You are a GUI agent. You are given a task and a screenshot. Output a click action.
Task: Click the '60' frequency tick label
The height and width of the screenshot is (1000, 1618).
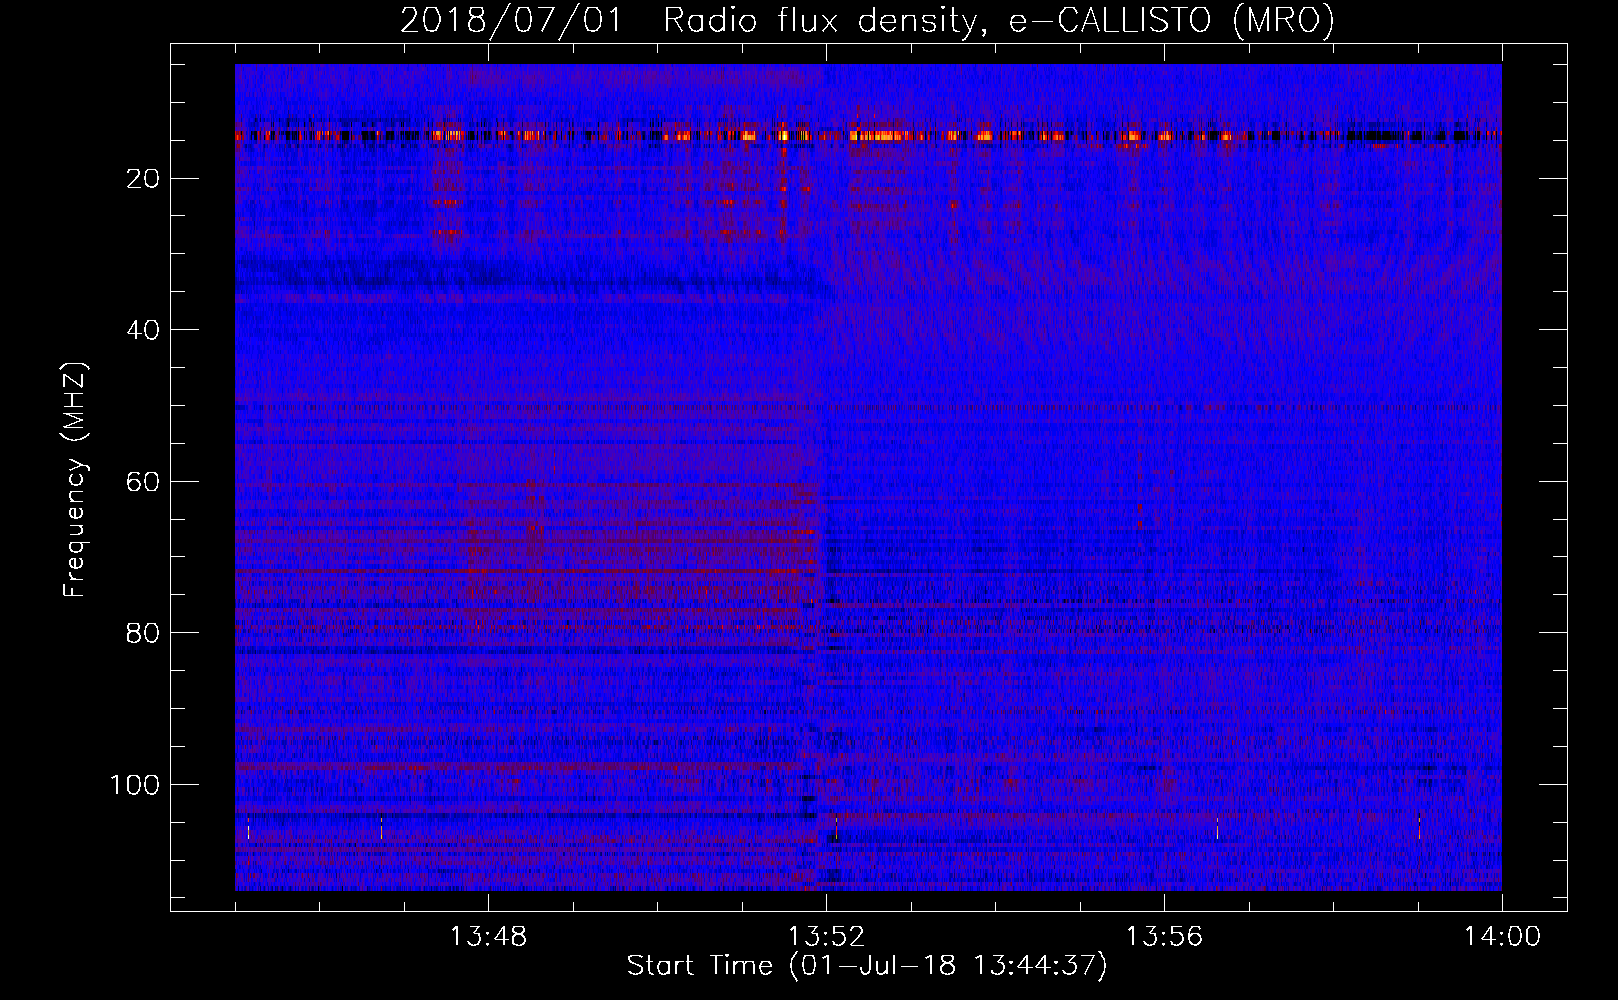point(144,482)
